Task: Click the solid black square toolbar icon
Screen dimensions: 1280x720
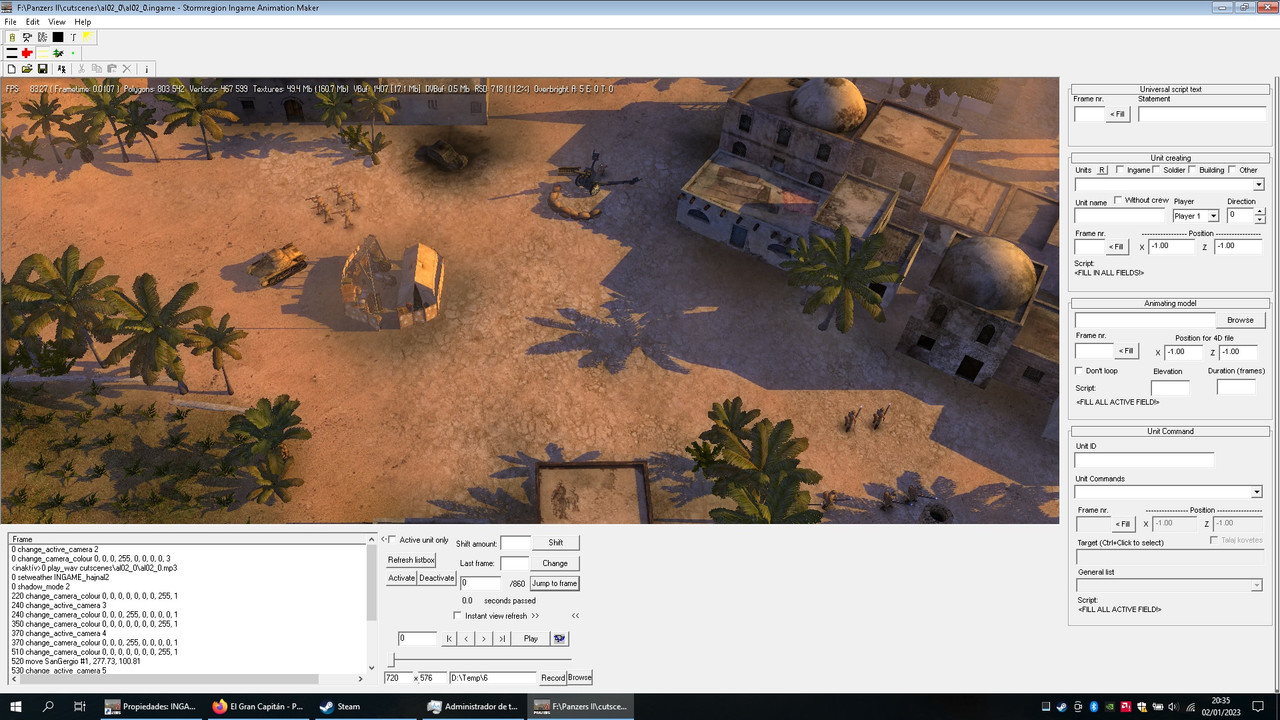Action: pos(58,37)
